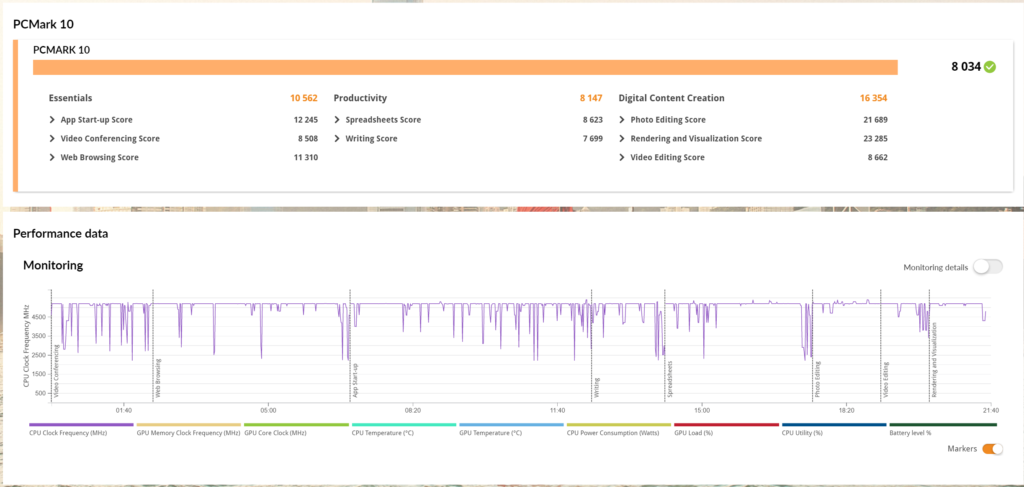Click the Web Browsing marker in chart

point(153,345)
